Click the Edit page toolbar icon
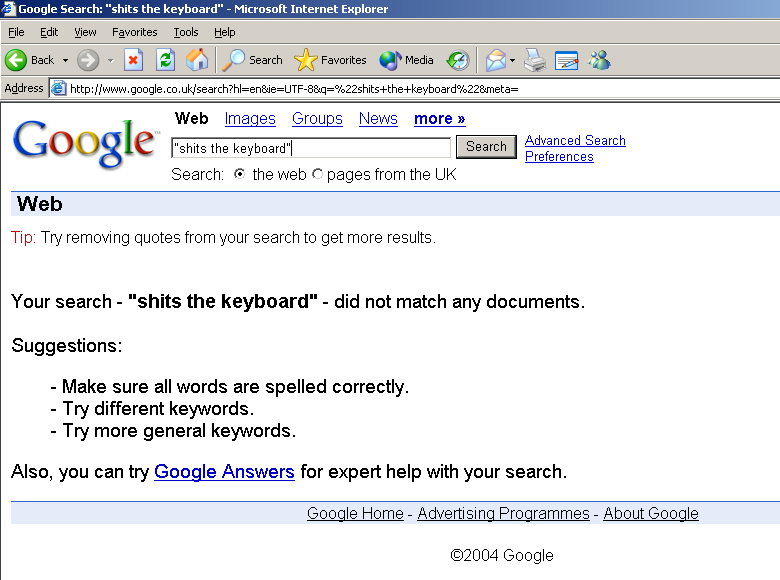The image size is (780, 580). coord(567,60)
